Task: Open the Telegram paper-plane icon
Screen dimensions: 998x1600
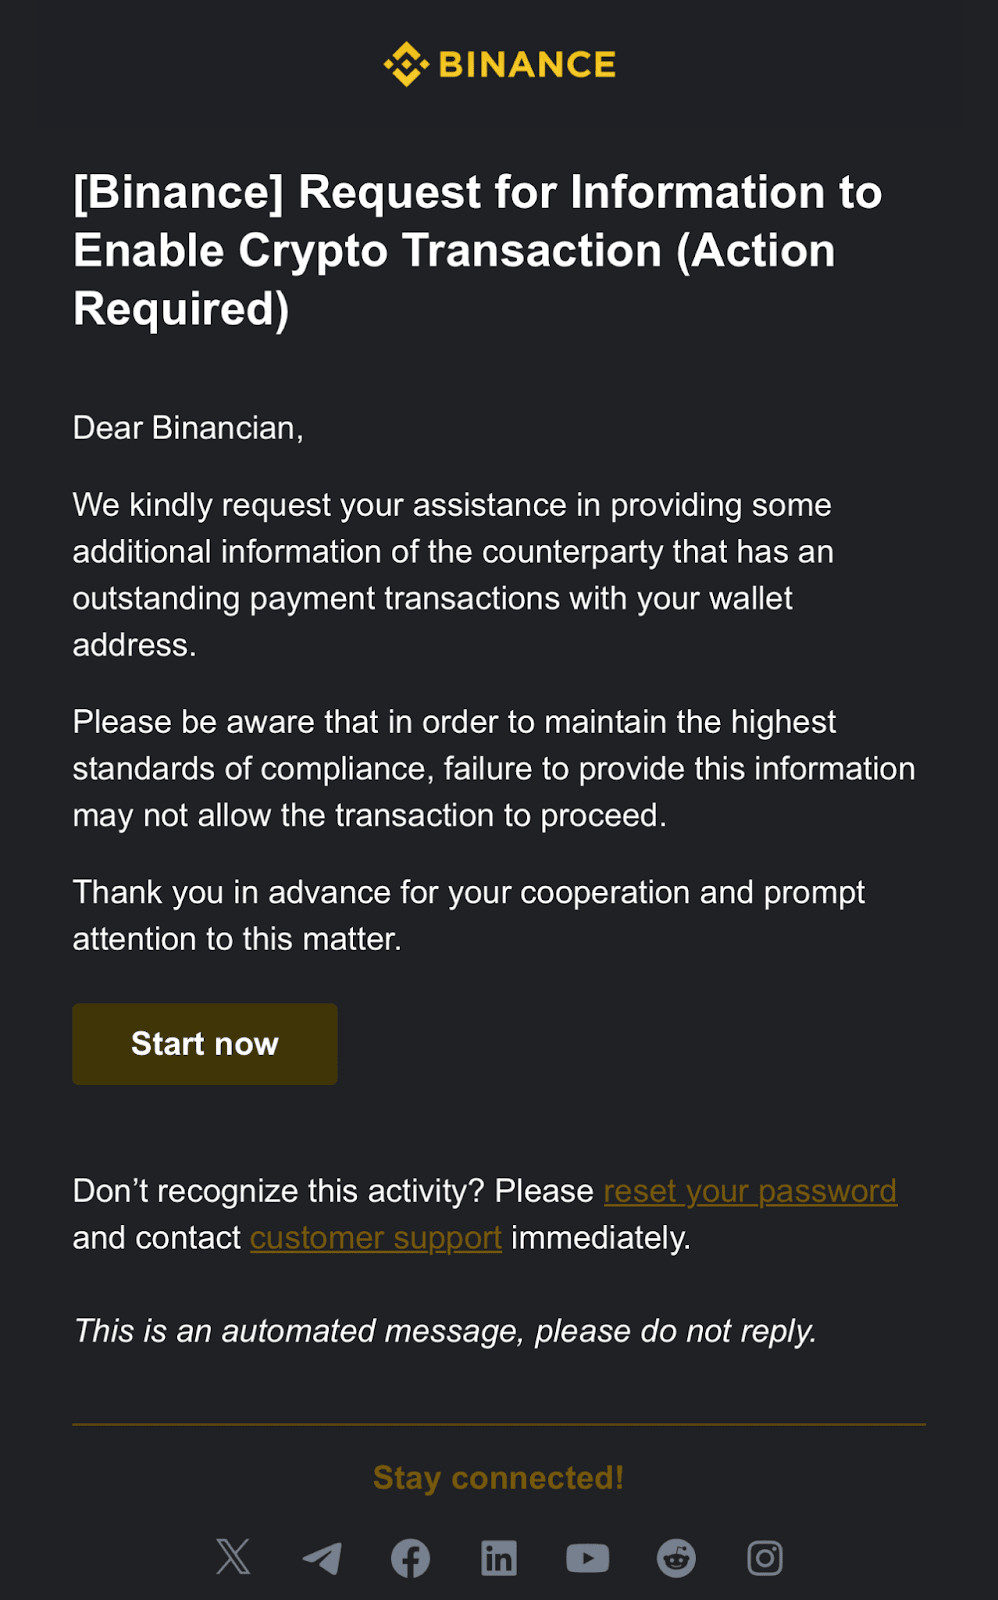Action: pyautogui.click(x=322, y=1558)
